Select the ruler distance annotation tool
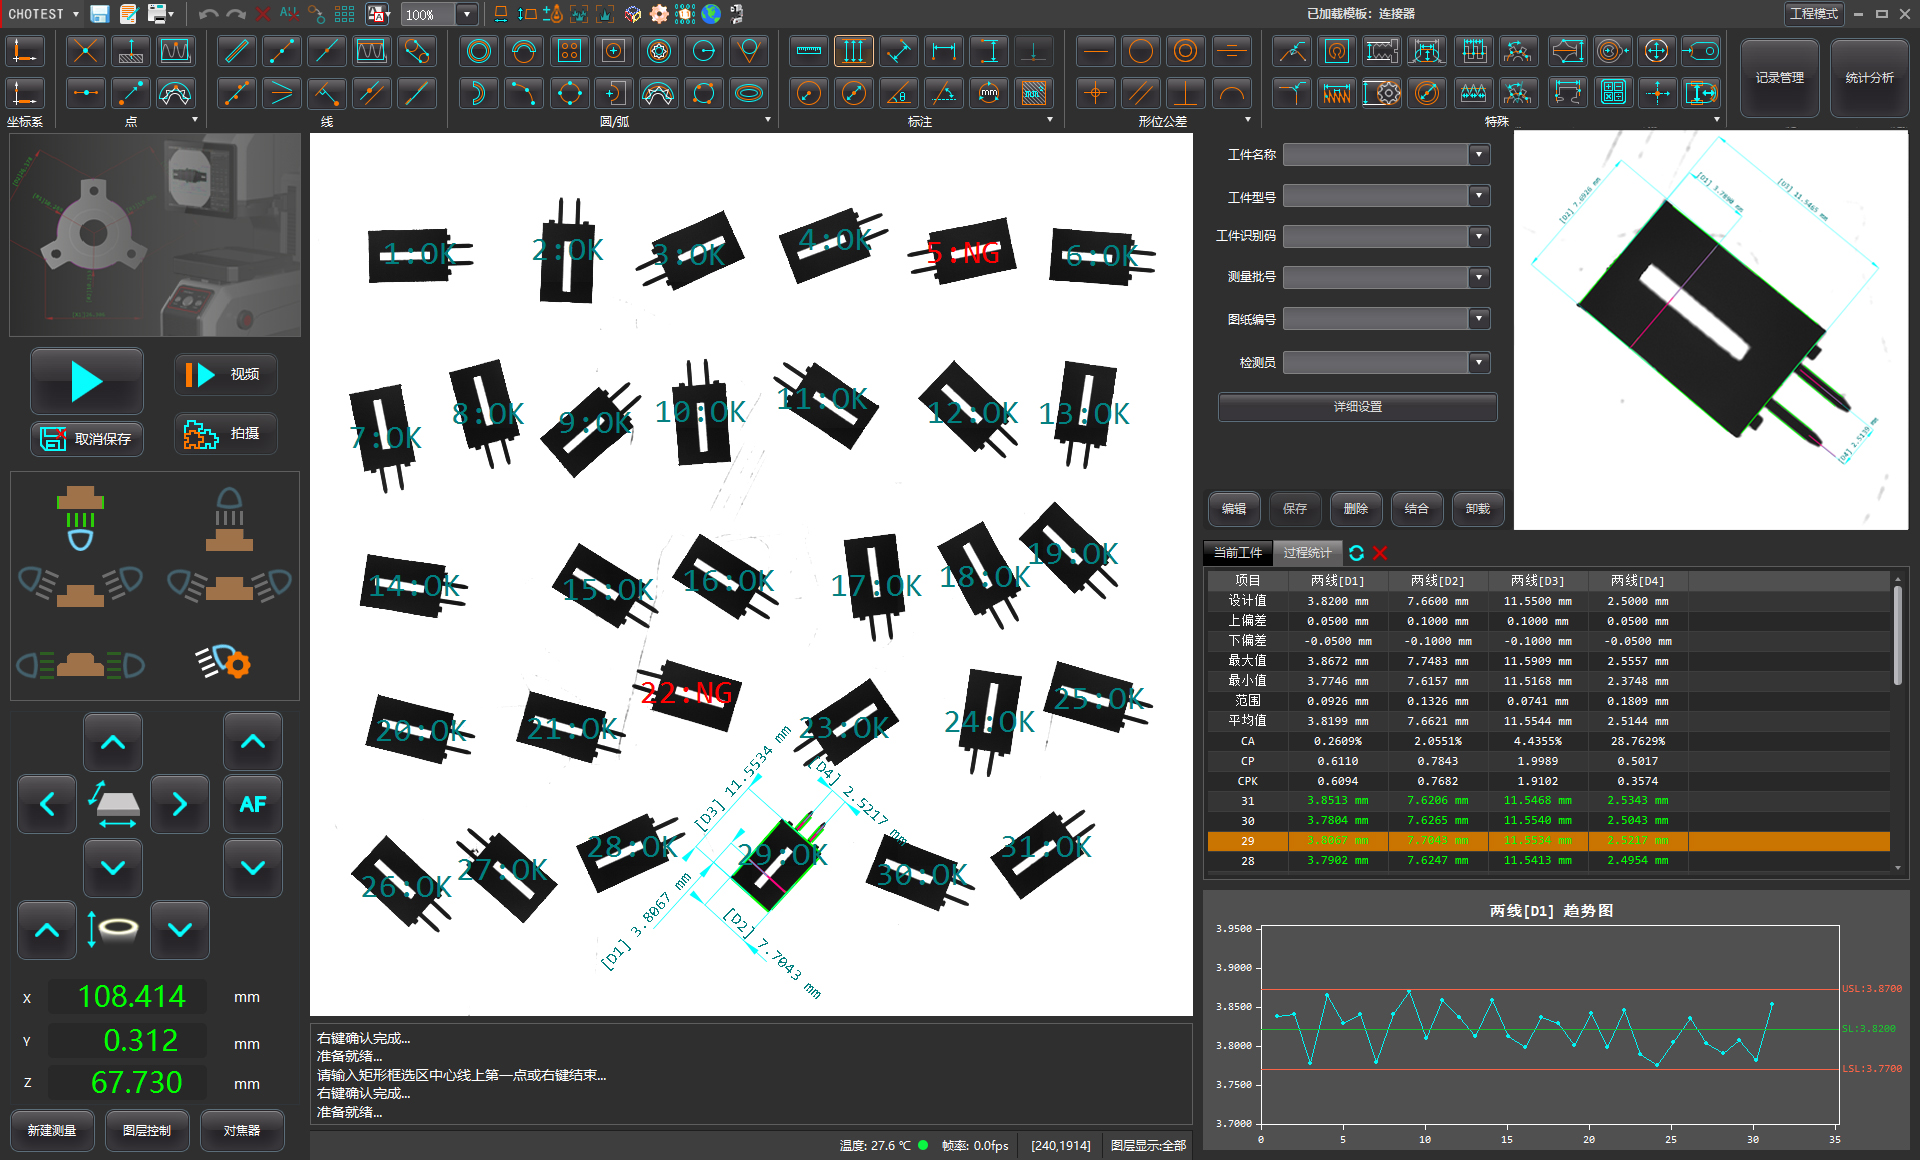 pos(809,51)
